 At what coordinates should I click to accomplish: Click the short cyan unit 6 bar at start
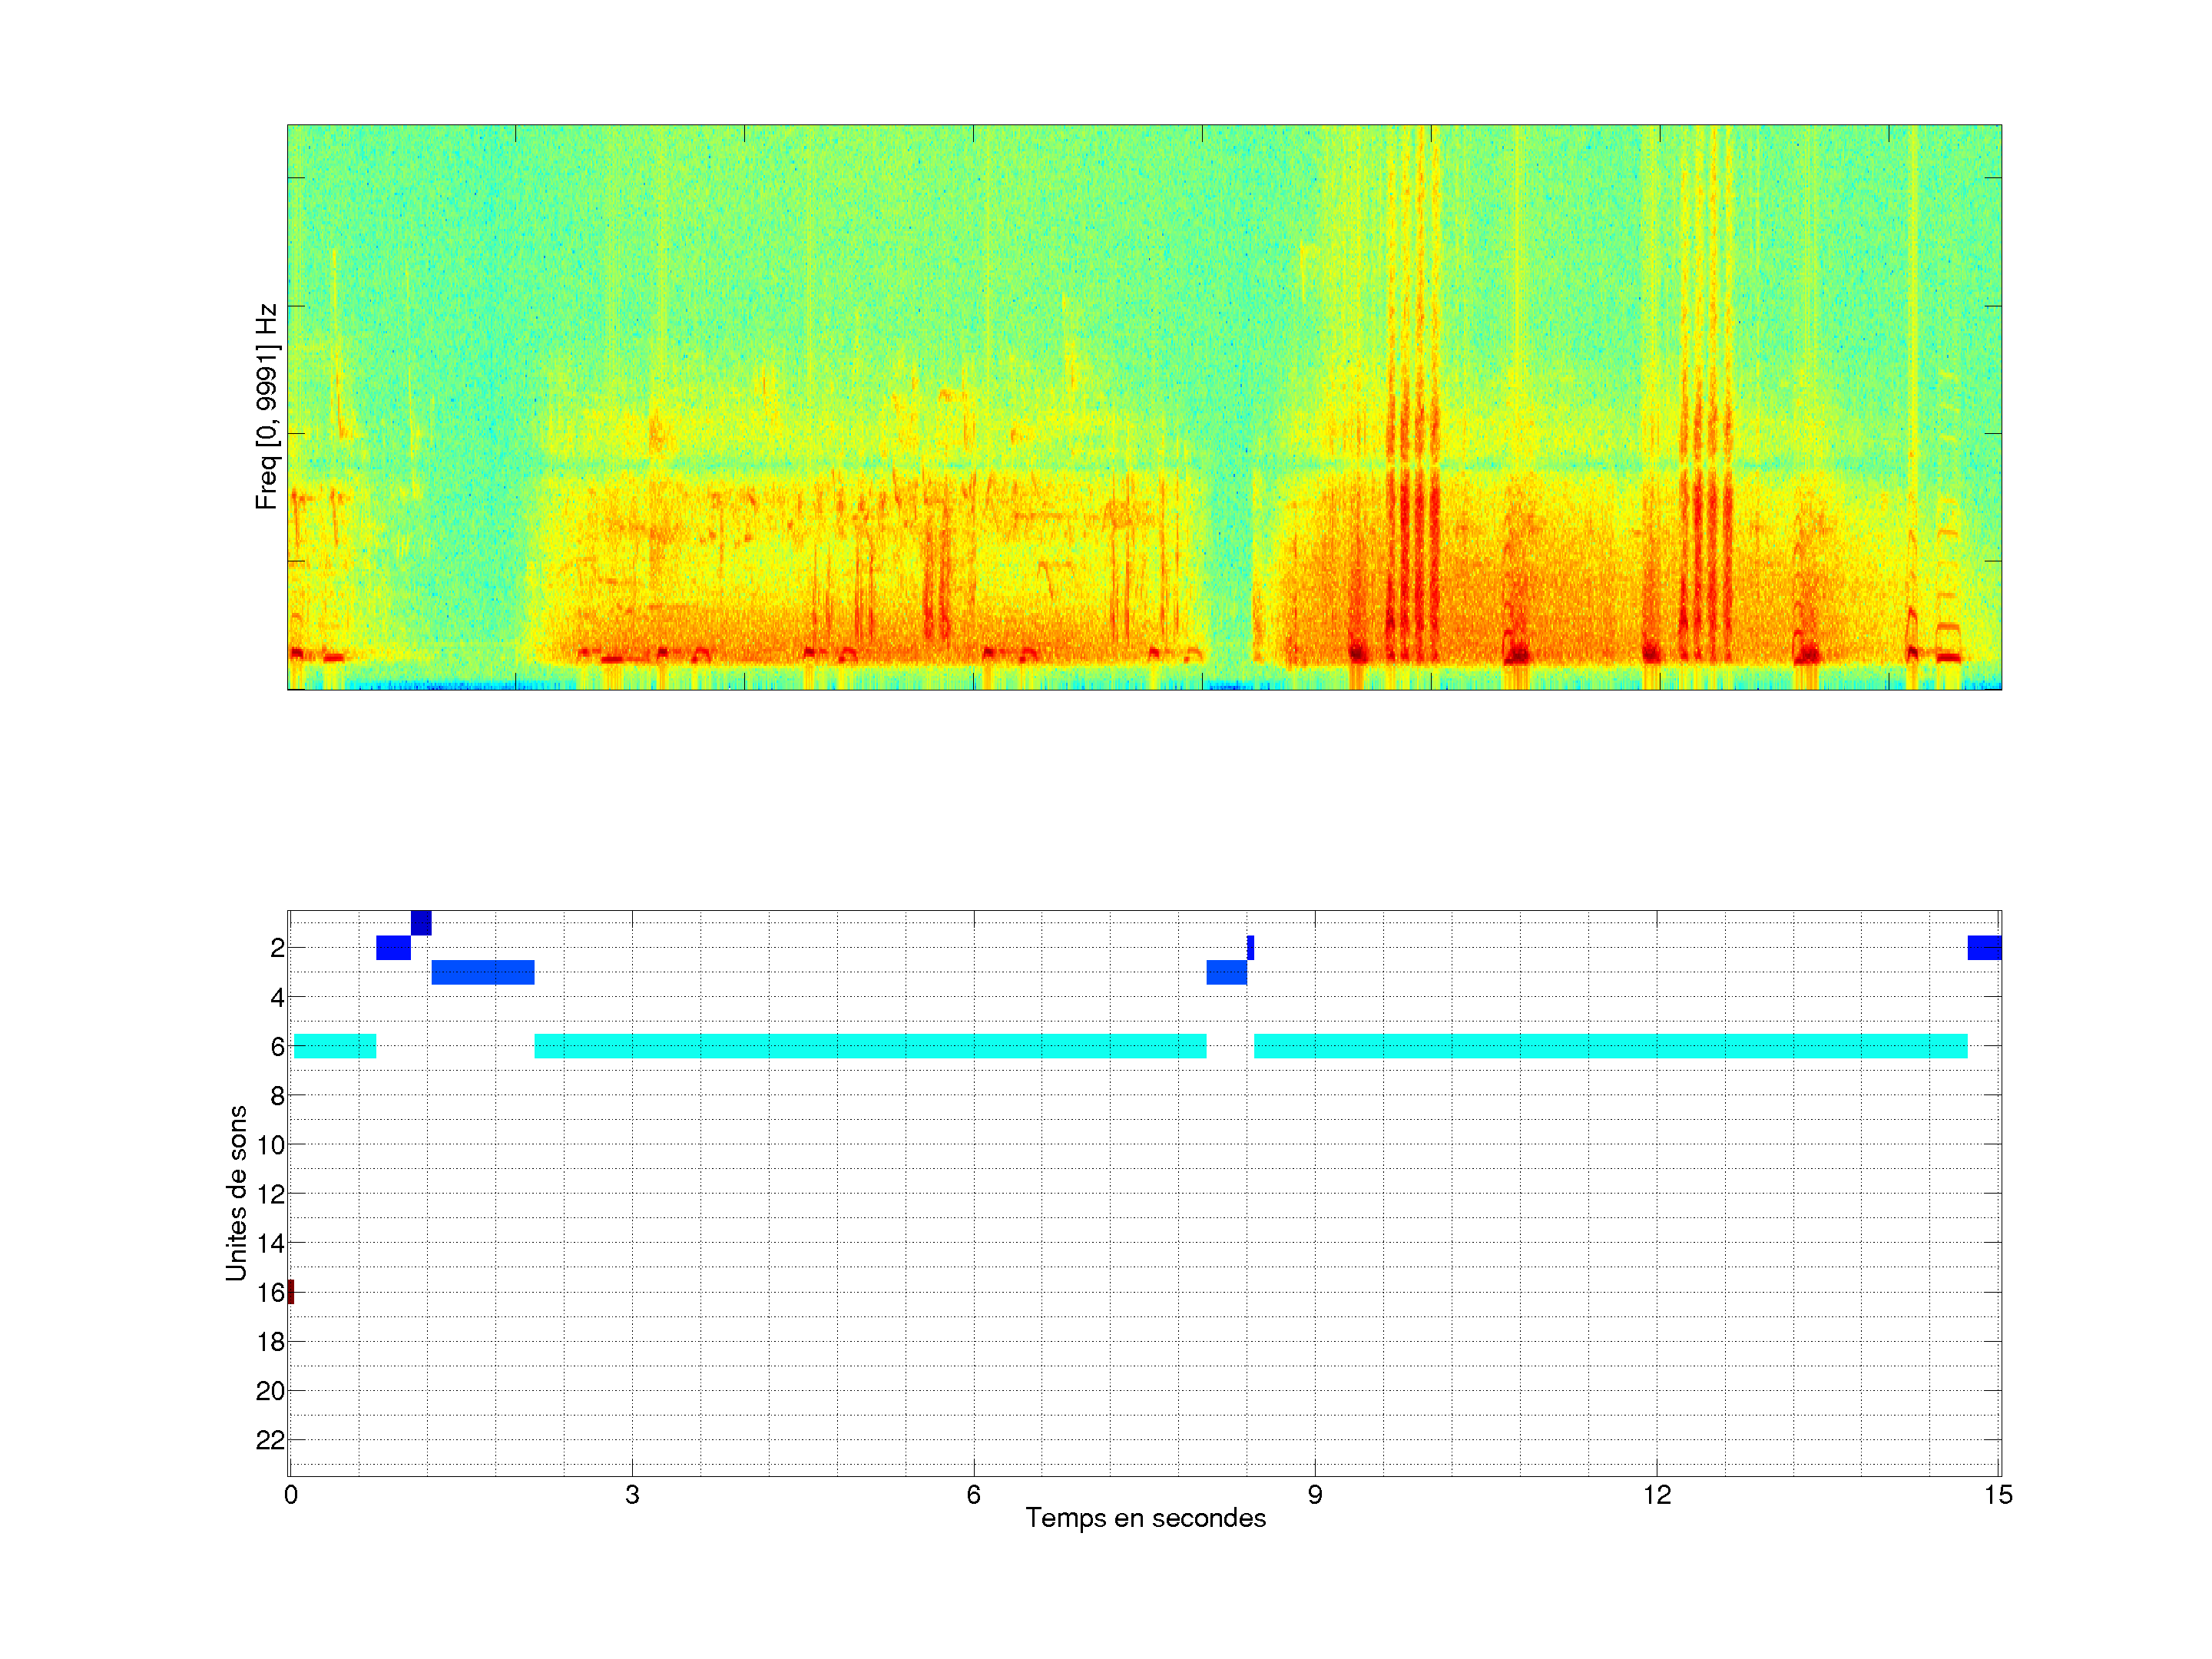tap(335, 1046)
